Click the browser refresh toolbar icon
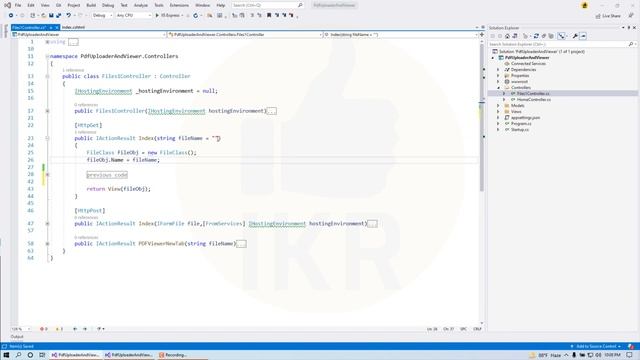 click(196, 16)
